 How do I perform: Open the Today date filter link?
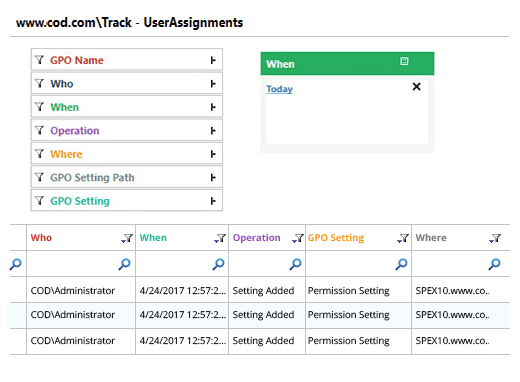click(279, 89)
